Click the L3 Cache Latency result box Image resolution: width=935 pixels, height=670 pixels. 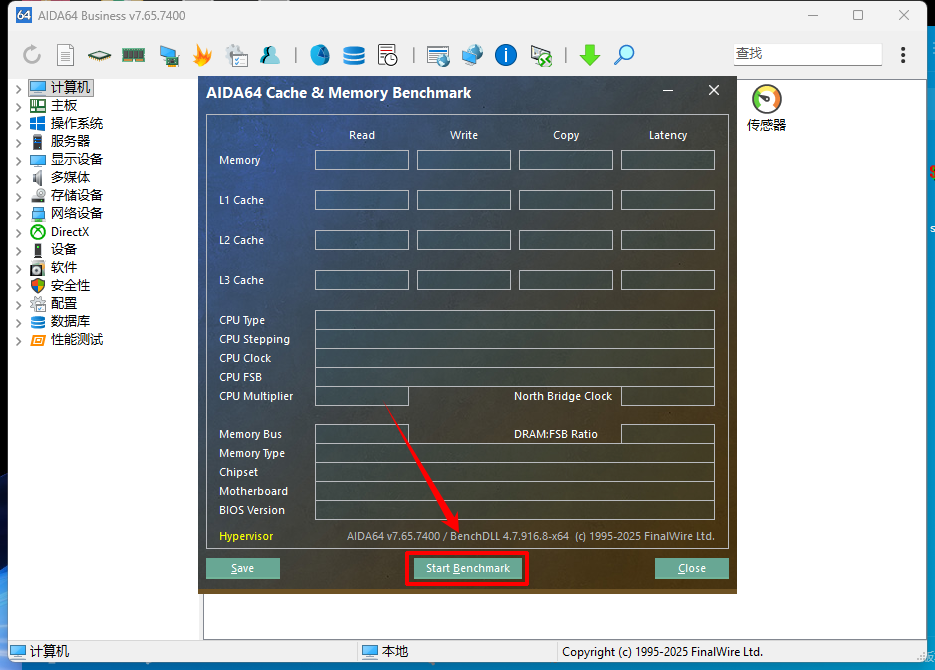click(x=668, y=280)
